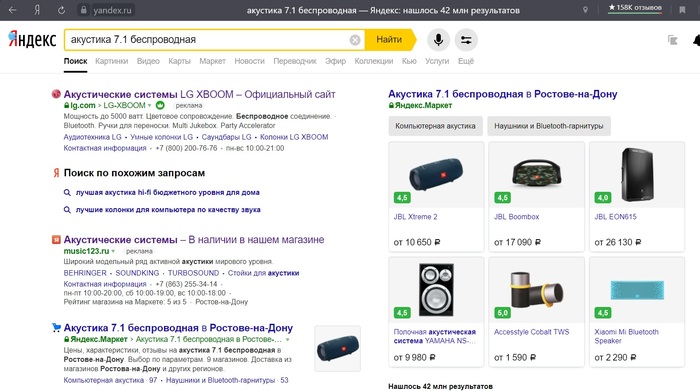700x392 pixels.
Task: Open Xiaomi Mi Bluetooth Speaker product
Action: tap(637, 312)
